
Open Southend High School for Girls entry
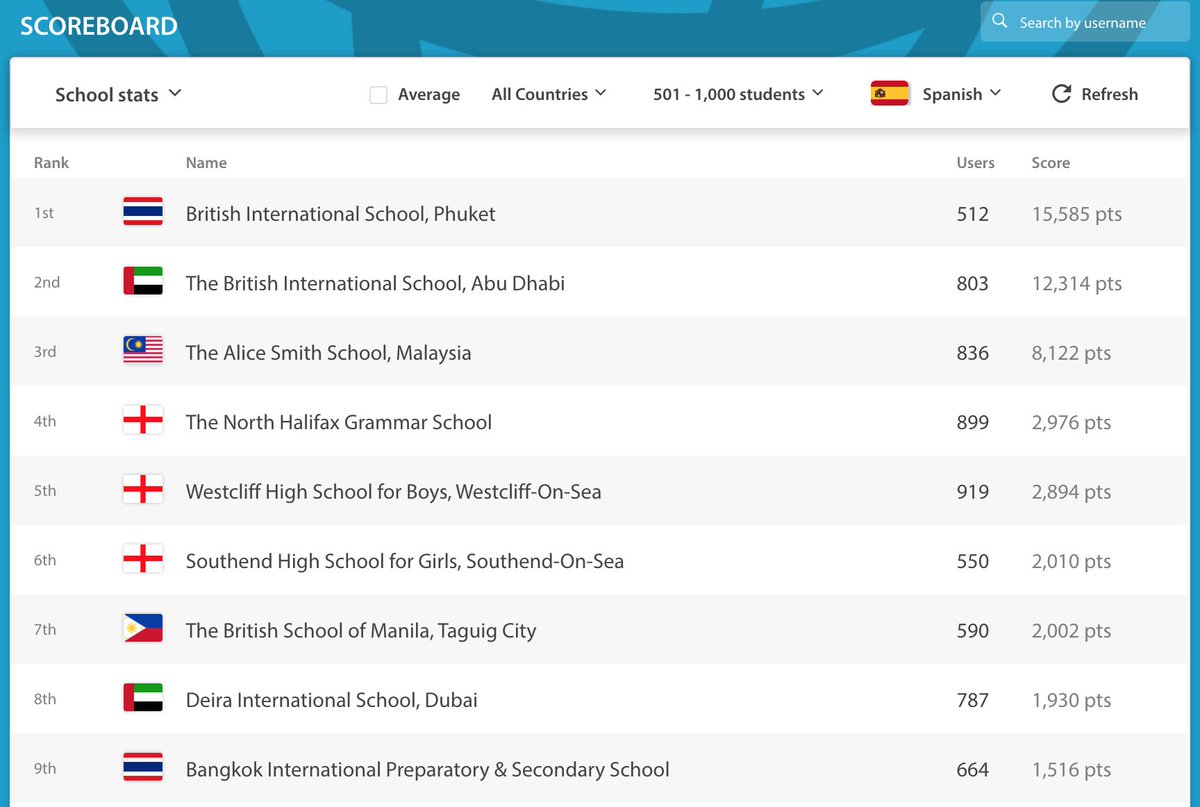point(405,561)
